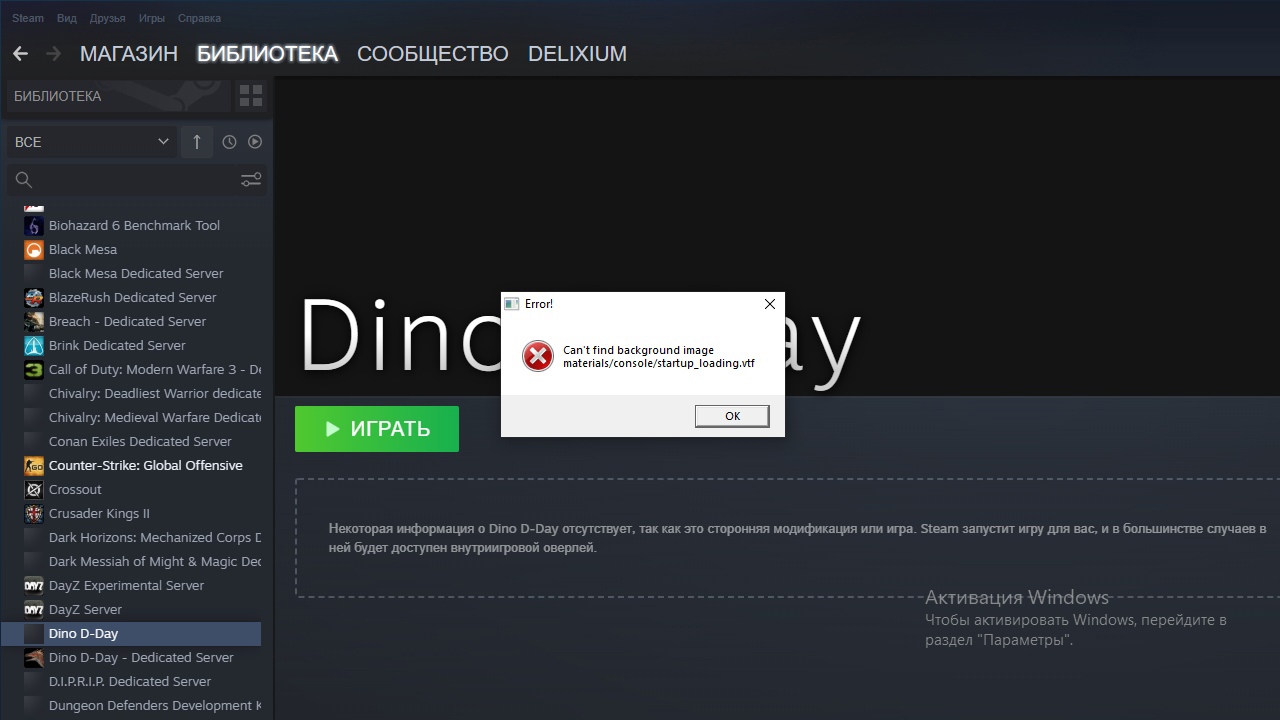
Task: Open the Игры menu
Action: (x=152, y=18)
